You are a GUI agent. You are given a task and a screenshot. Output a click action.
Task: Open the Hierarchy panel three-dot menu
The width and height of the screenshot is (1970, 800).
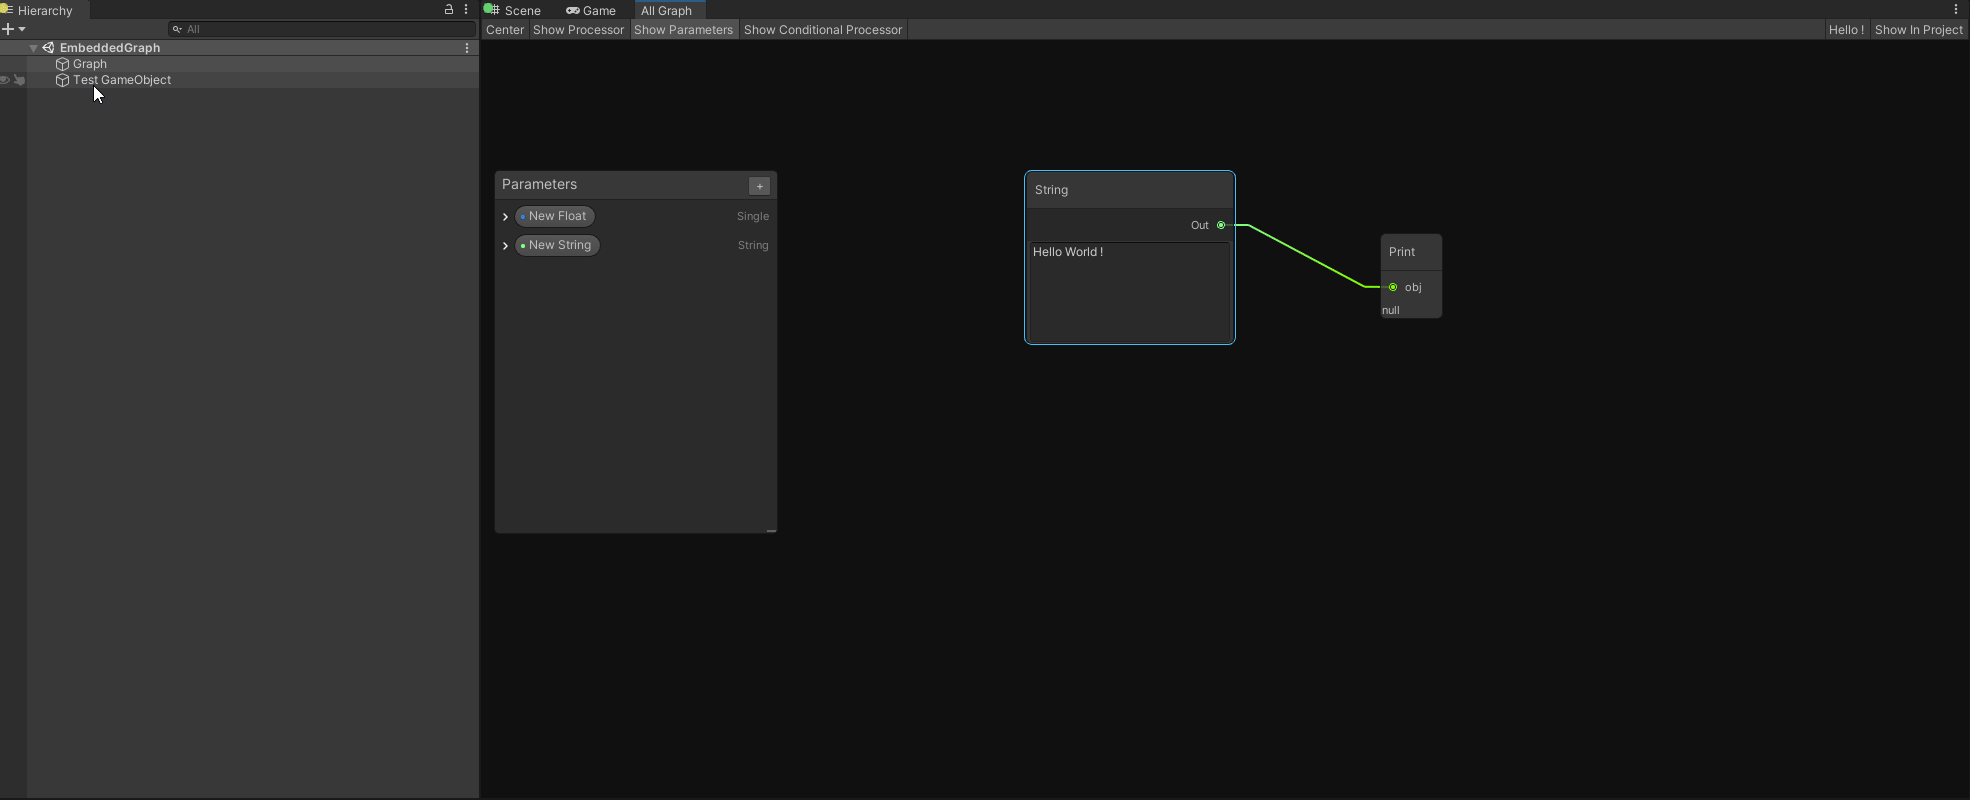coord(466,9)
